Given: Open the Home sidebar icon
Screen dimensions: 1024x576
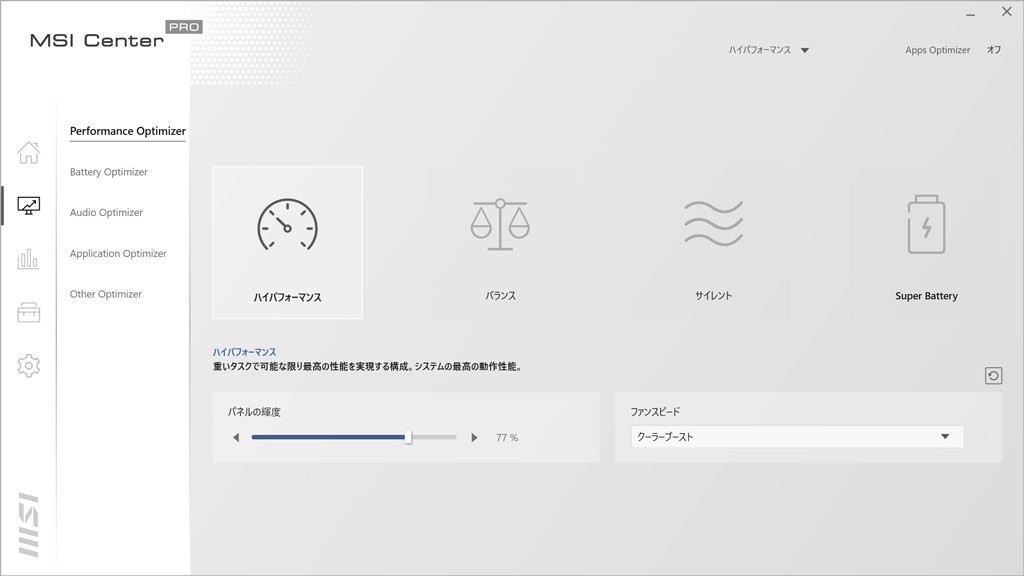Looking at the screenshot, I should coord(29,153).
